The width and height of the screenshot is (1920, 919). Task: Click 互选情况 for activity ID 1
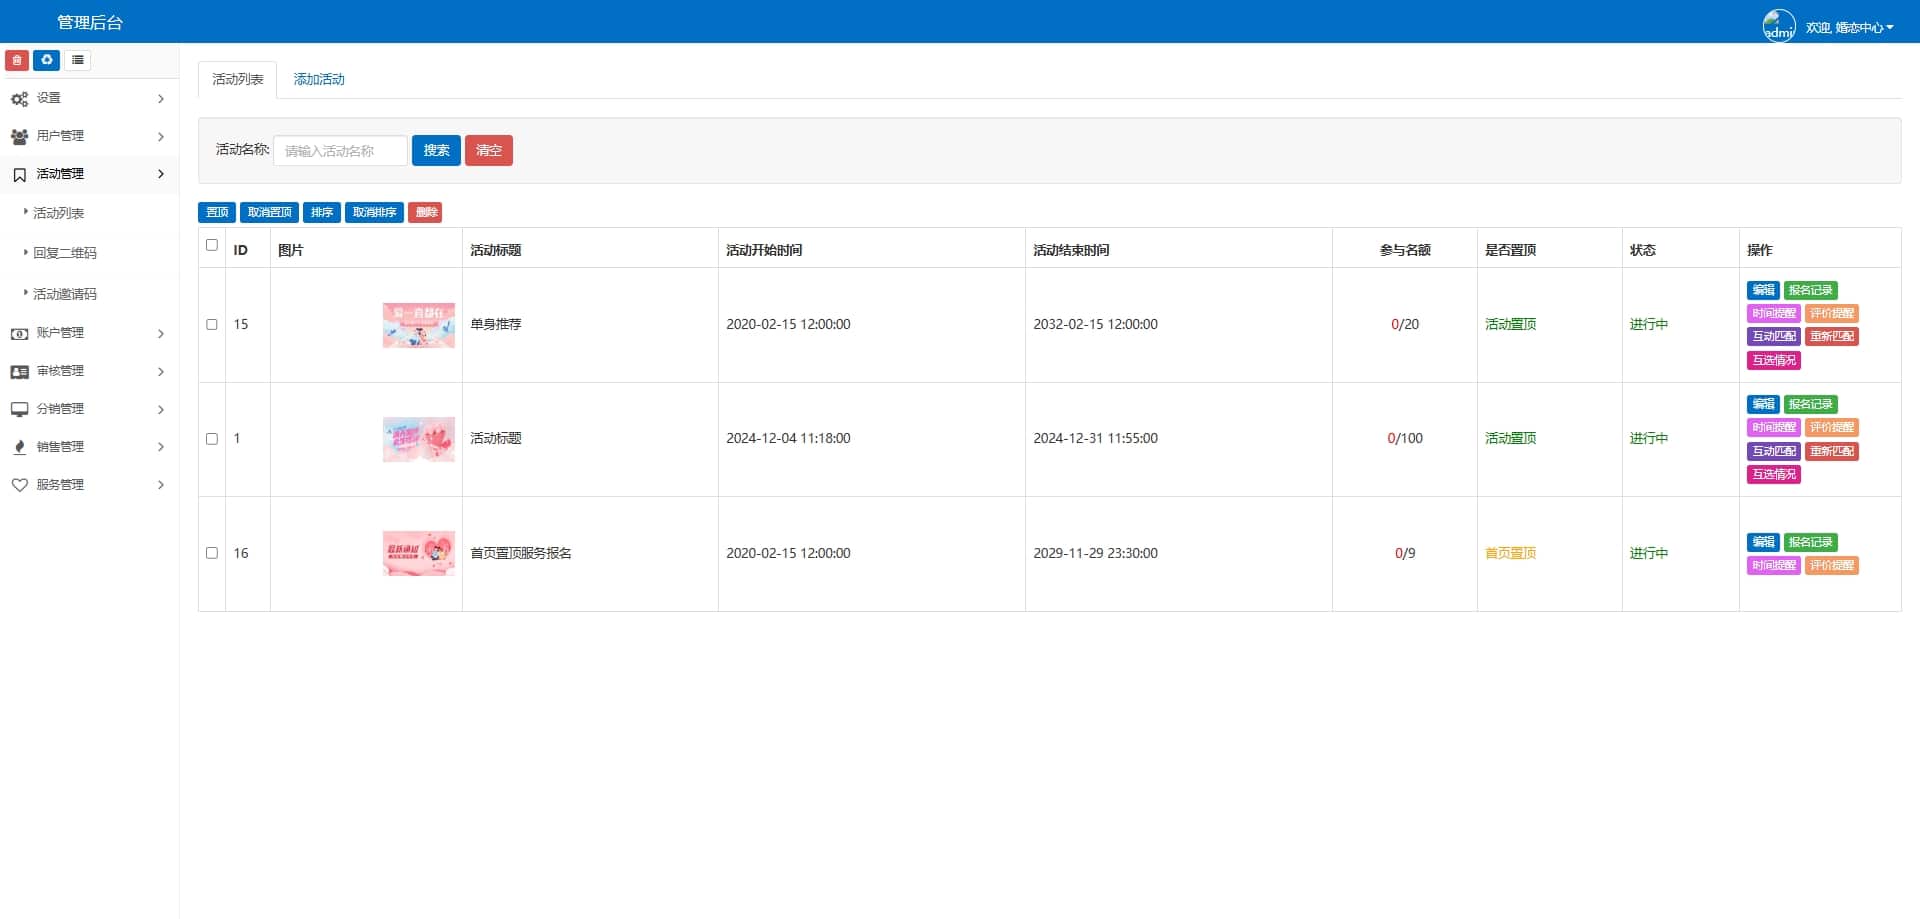coord(1774,474)
